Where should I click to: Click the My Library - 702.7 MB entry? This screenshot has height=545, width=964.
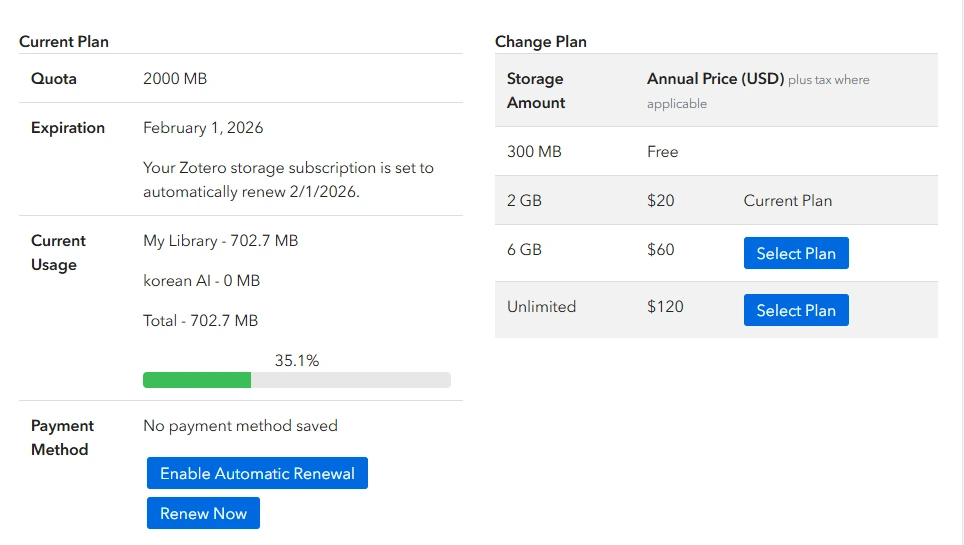point(220,240)
